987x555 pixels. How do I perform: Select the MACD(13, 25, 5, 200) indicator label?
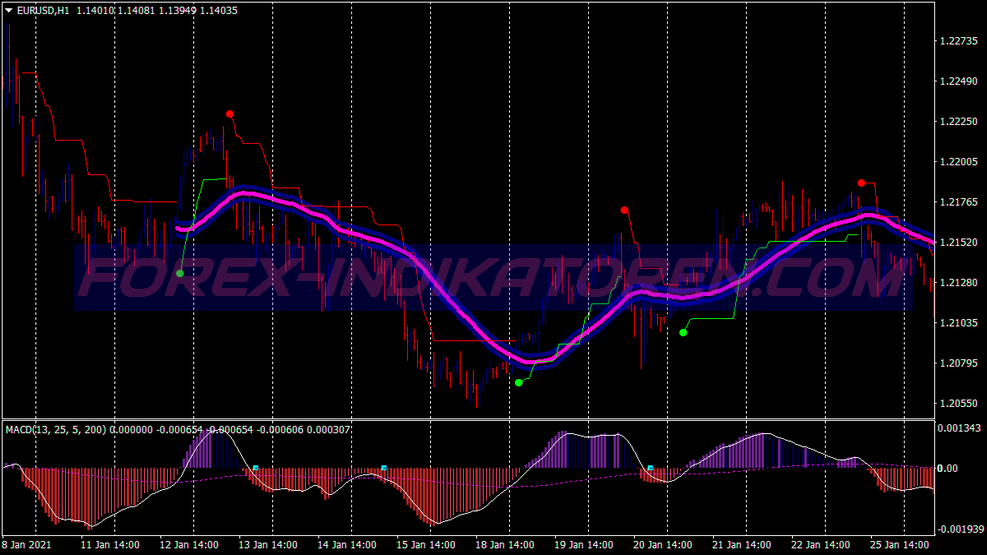pos(56,430)
